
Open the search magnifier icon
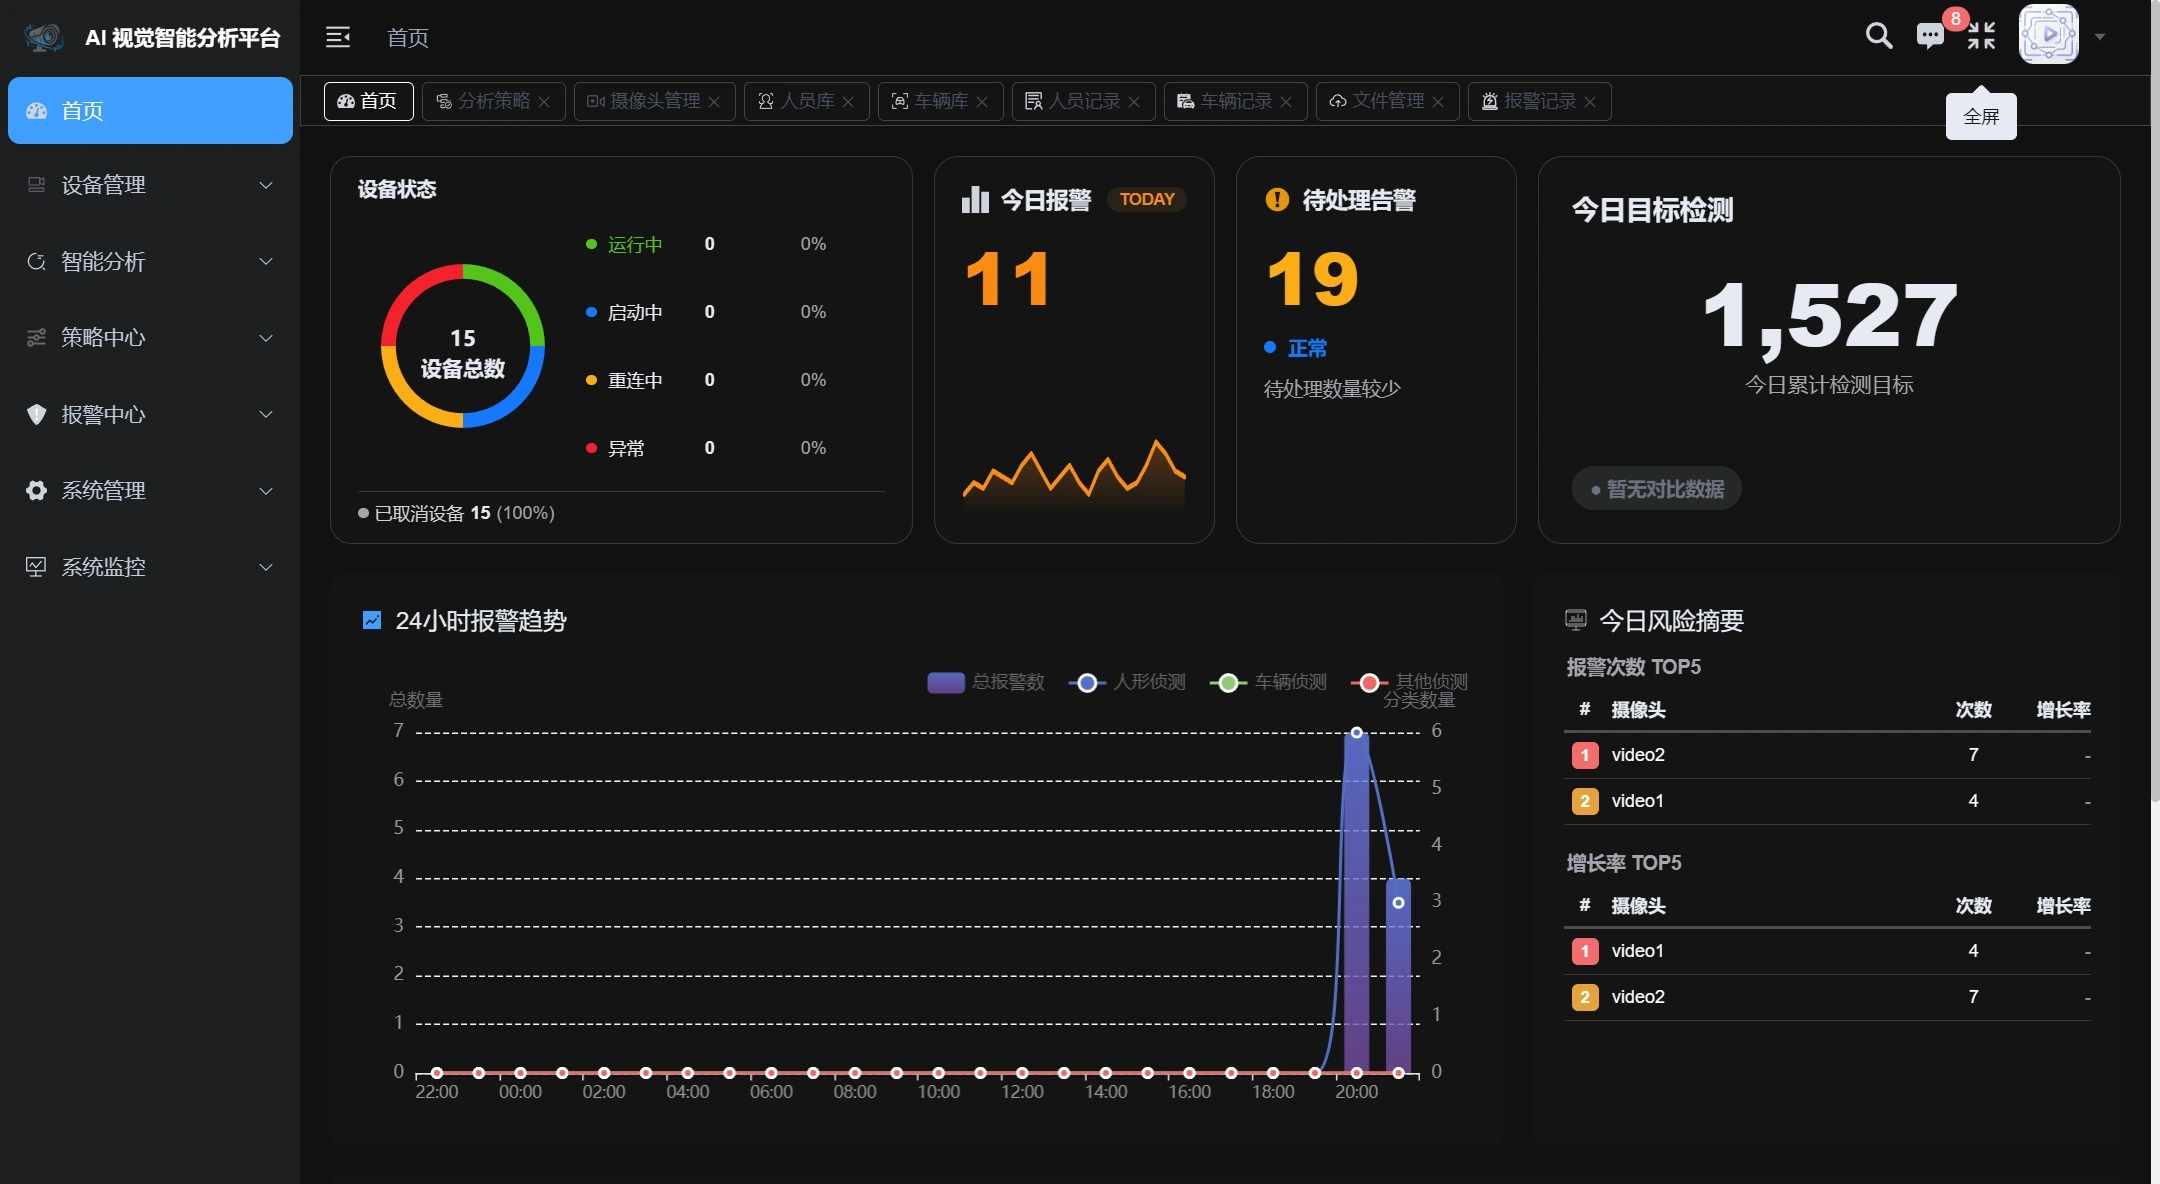coord(1879,36)
